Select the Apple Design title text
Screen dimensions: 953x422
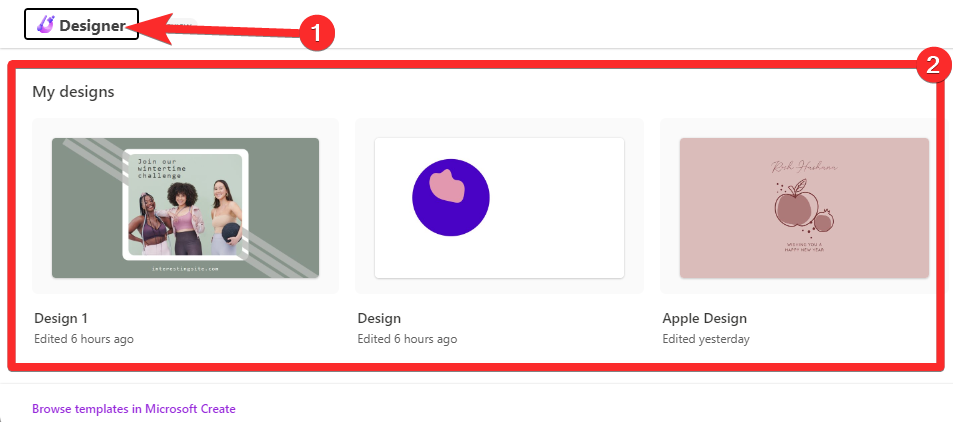(704, 318)
